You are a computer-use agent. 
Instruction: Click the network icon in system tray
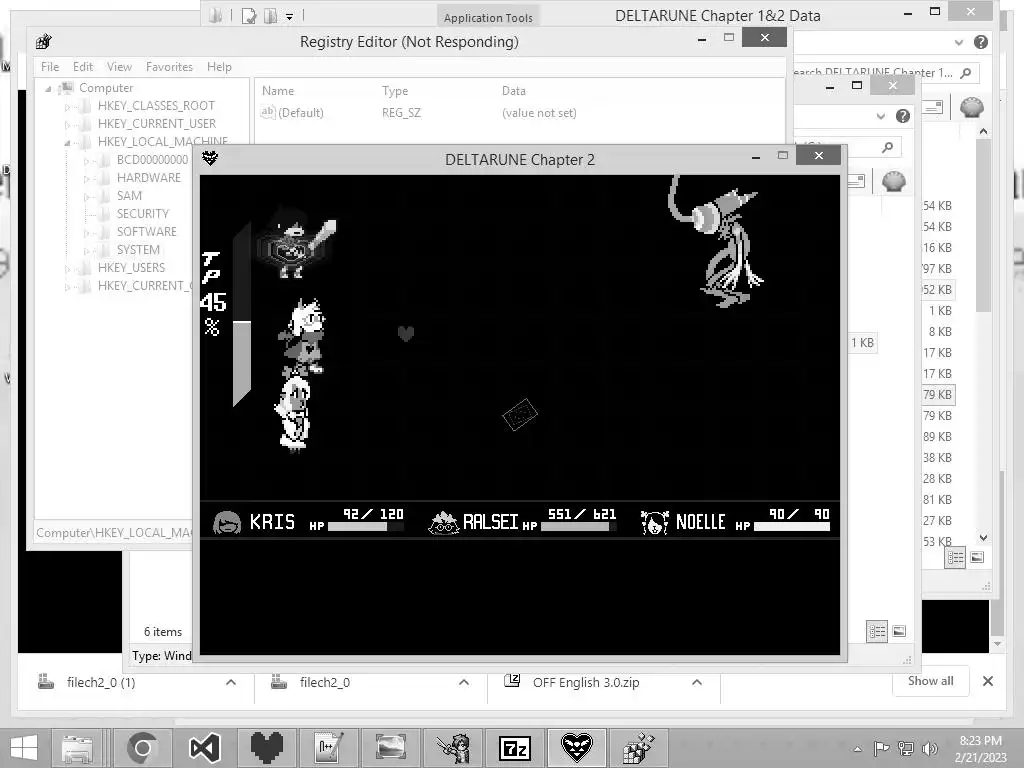click(x=906, y=748)
